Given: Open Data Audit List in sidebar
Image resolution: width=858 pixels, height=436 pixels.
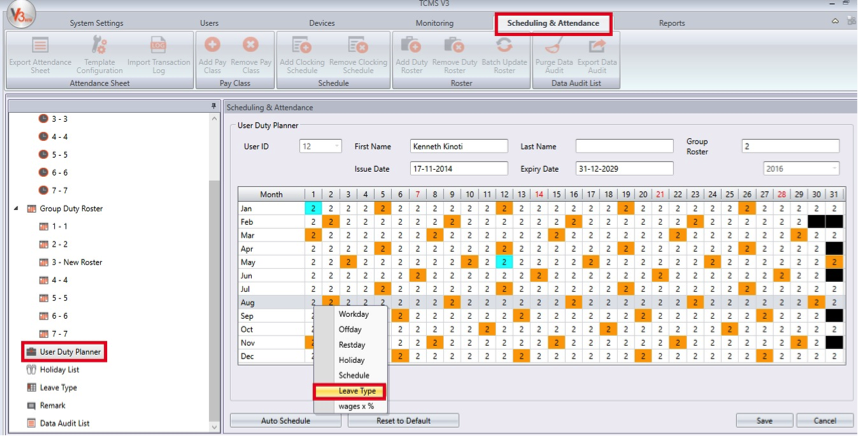Looking at the screenshot, I should (58, 423).
